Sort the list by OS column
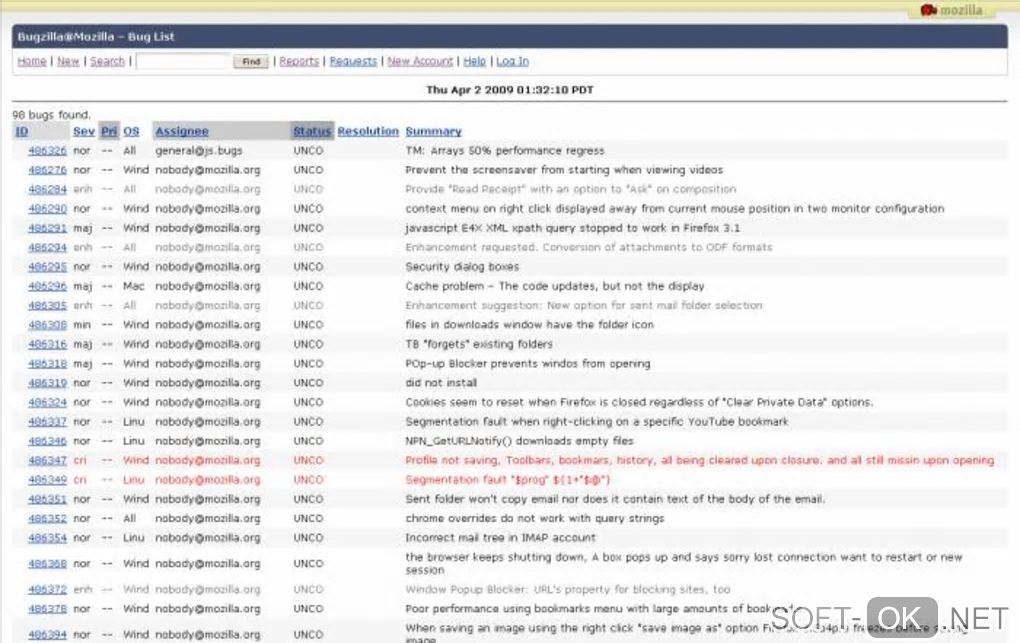Screen dimensions: 1020x643 tap(131, 131)
